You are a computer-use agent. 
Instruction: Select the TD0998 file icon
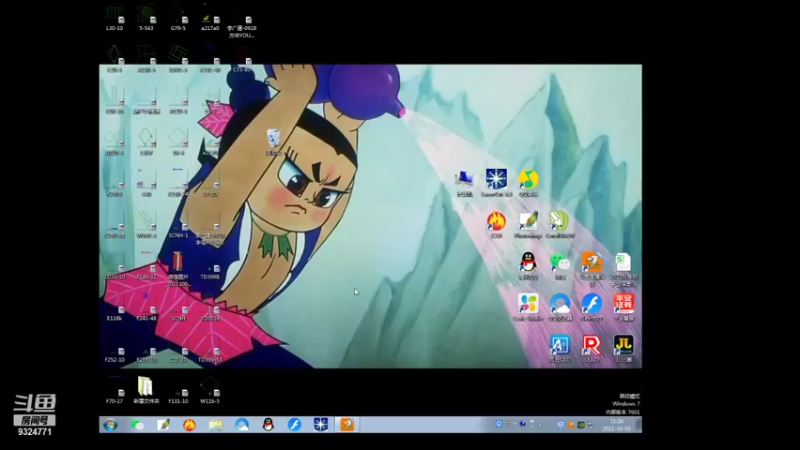click(x=210, y=266)
